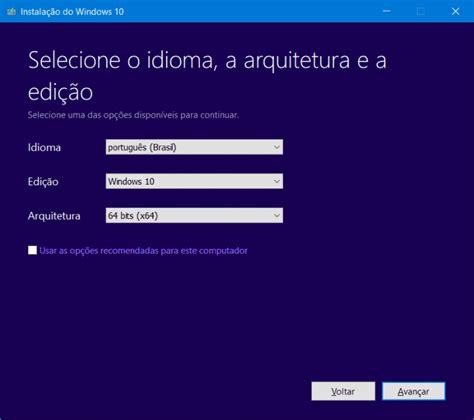474x420 pixels.
Task: Select the português (Brasil) field text
Action: [142, 147]
